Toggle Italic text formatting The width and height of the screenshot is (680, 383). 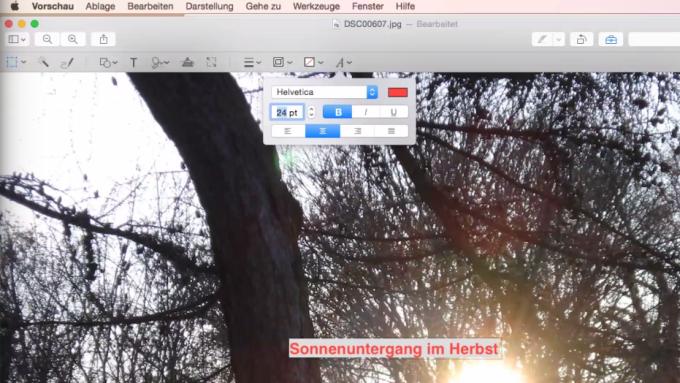(366, 112)
